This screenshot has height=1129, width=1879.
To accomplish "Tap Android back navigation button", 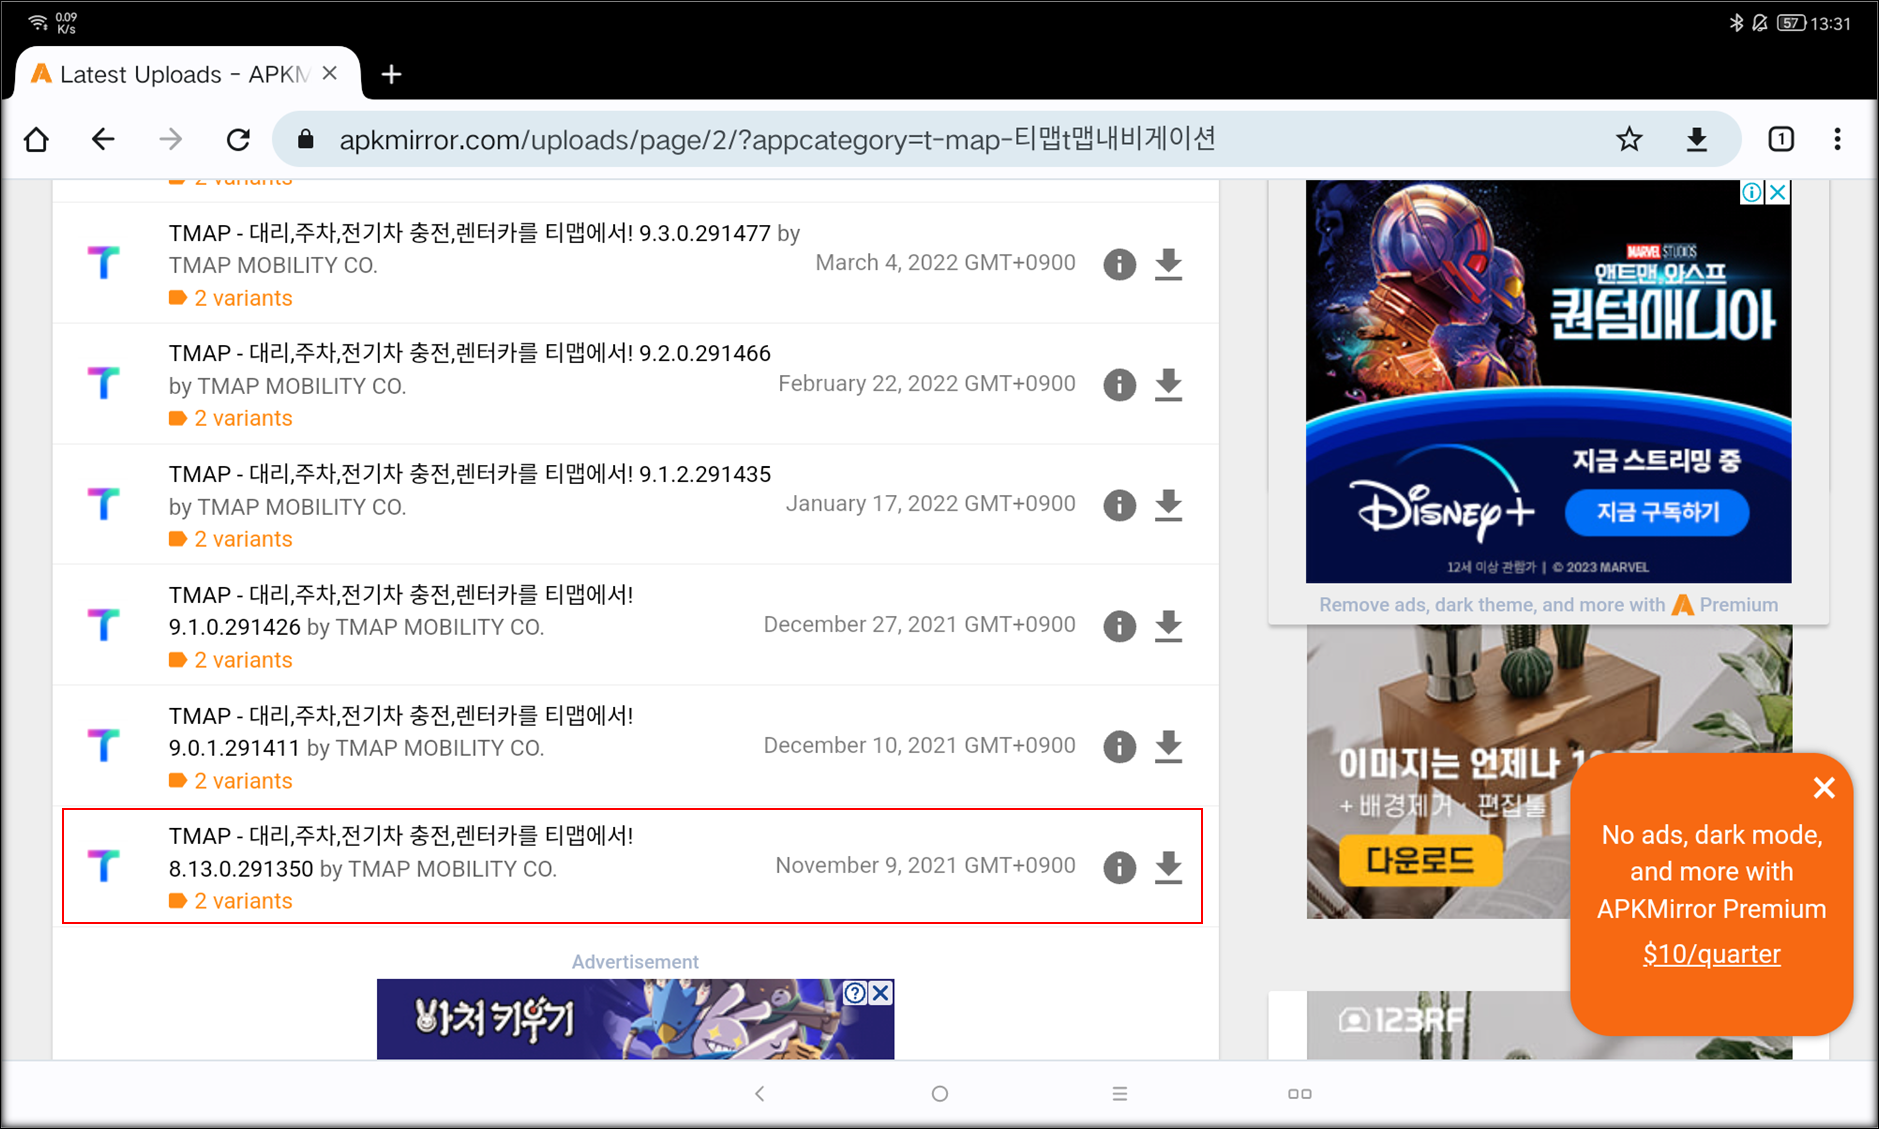I will pyautogui.click(x=760, y=1094).
